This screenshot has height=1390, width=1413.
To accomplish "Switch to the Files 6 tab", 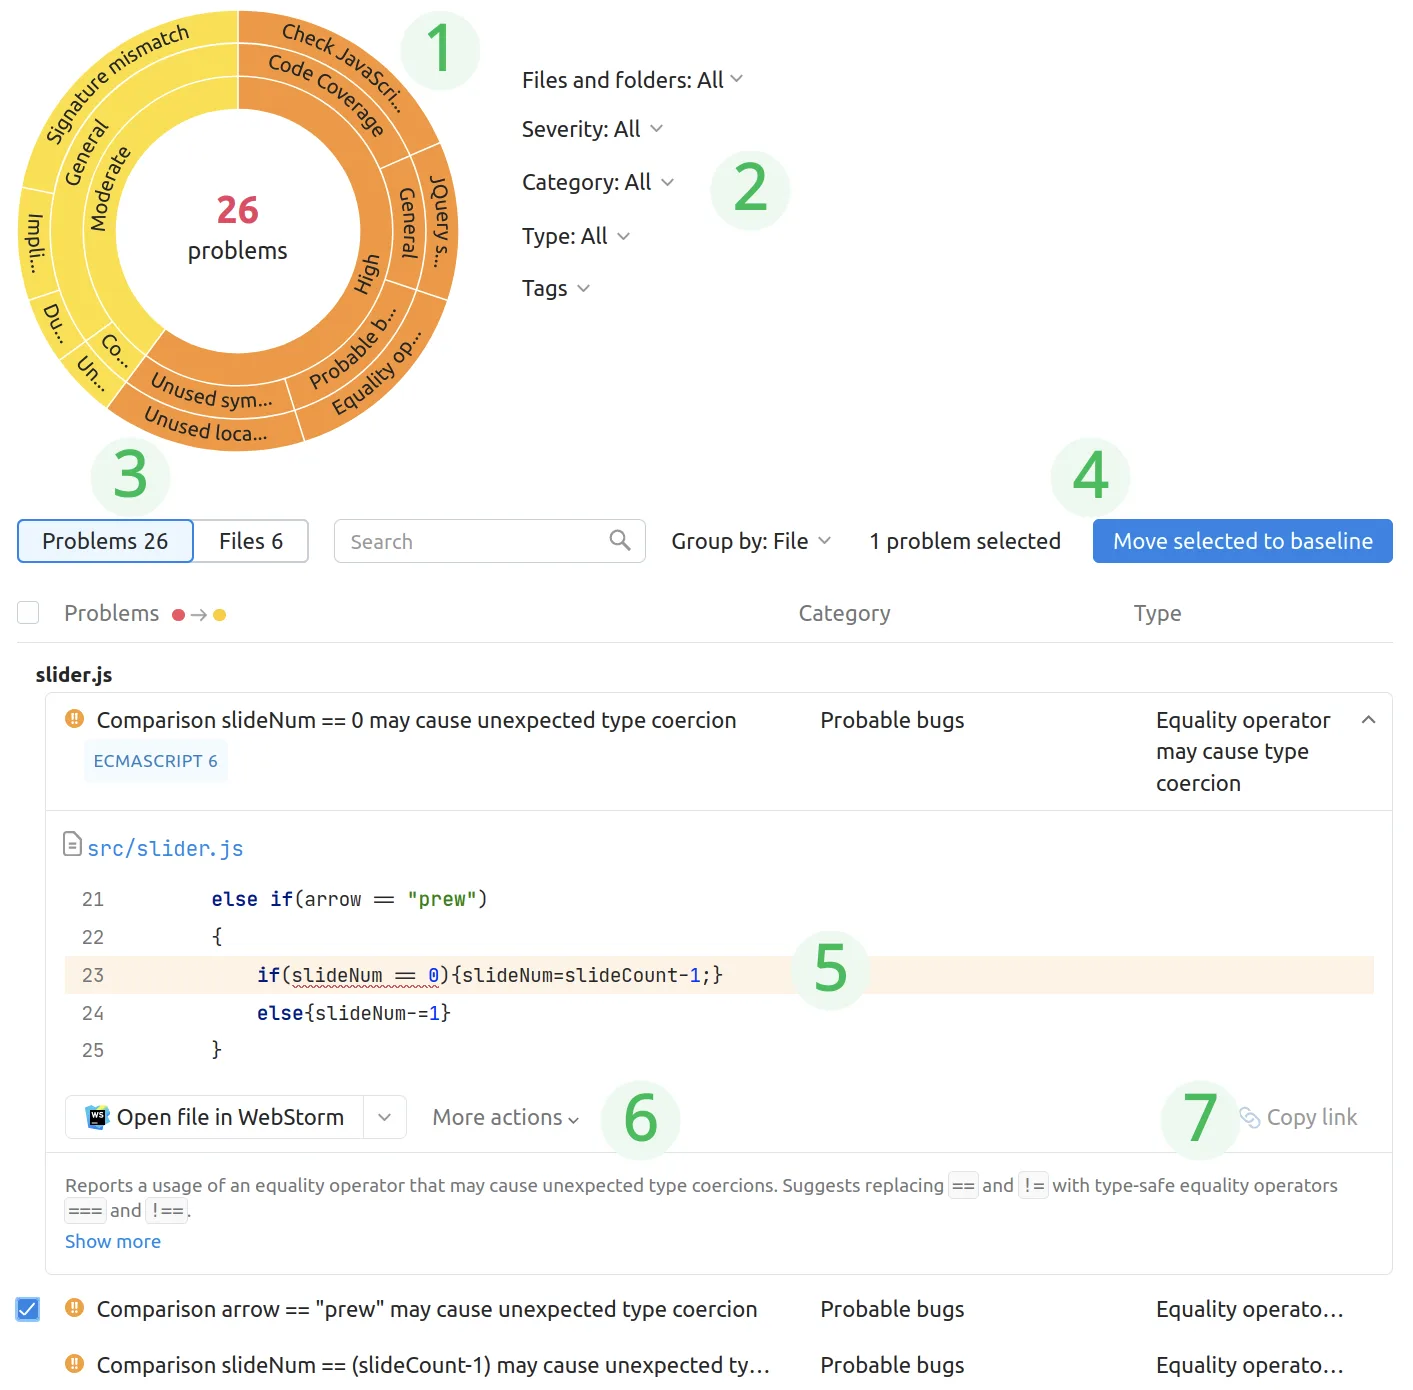I will click(251, 541).
